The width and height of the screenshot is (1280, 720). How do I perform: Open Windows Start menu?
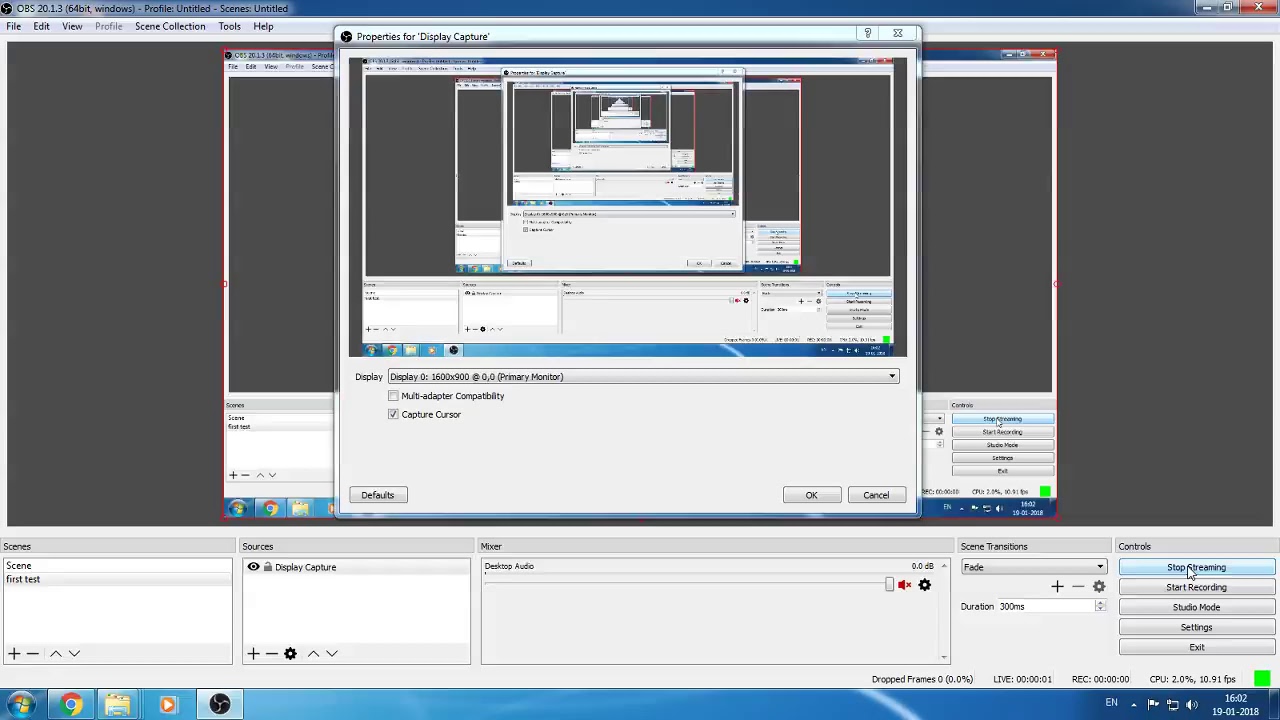[x=21, y=704]
